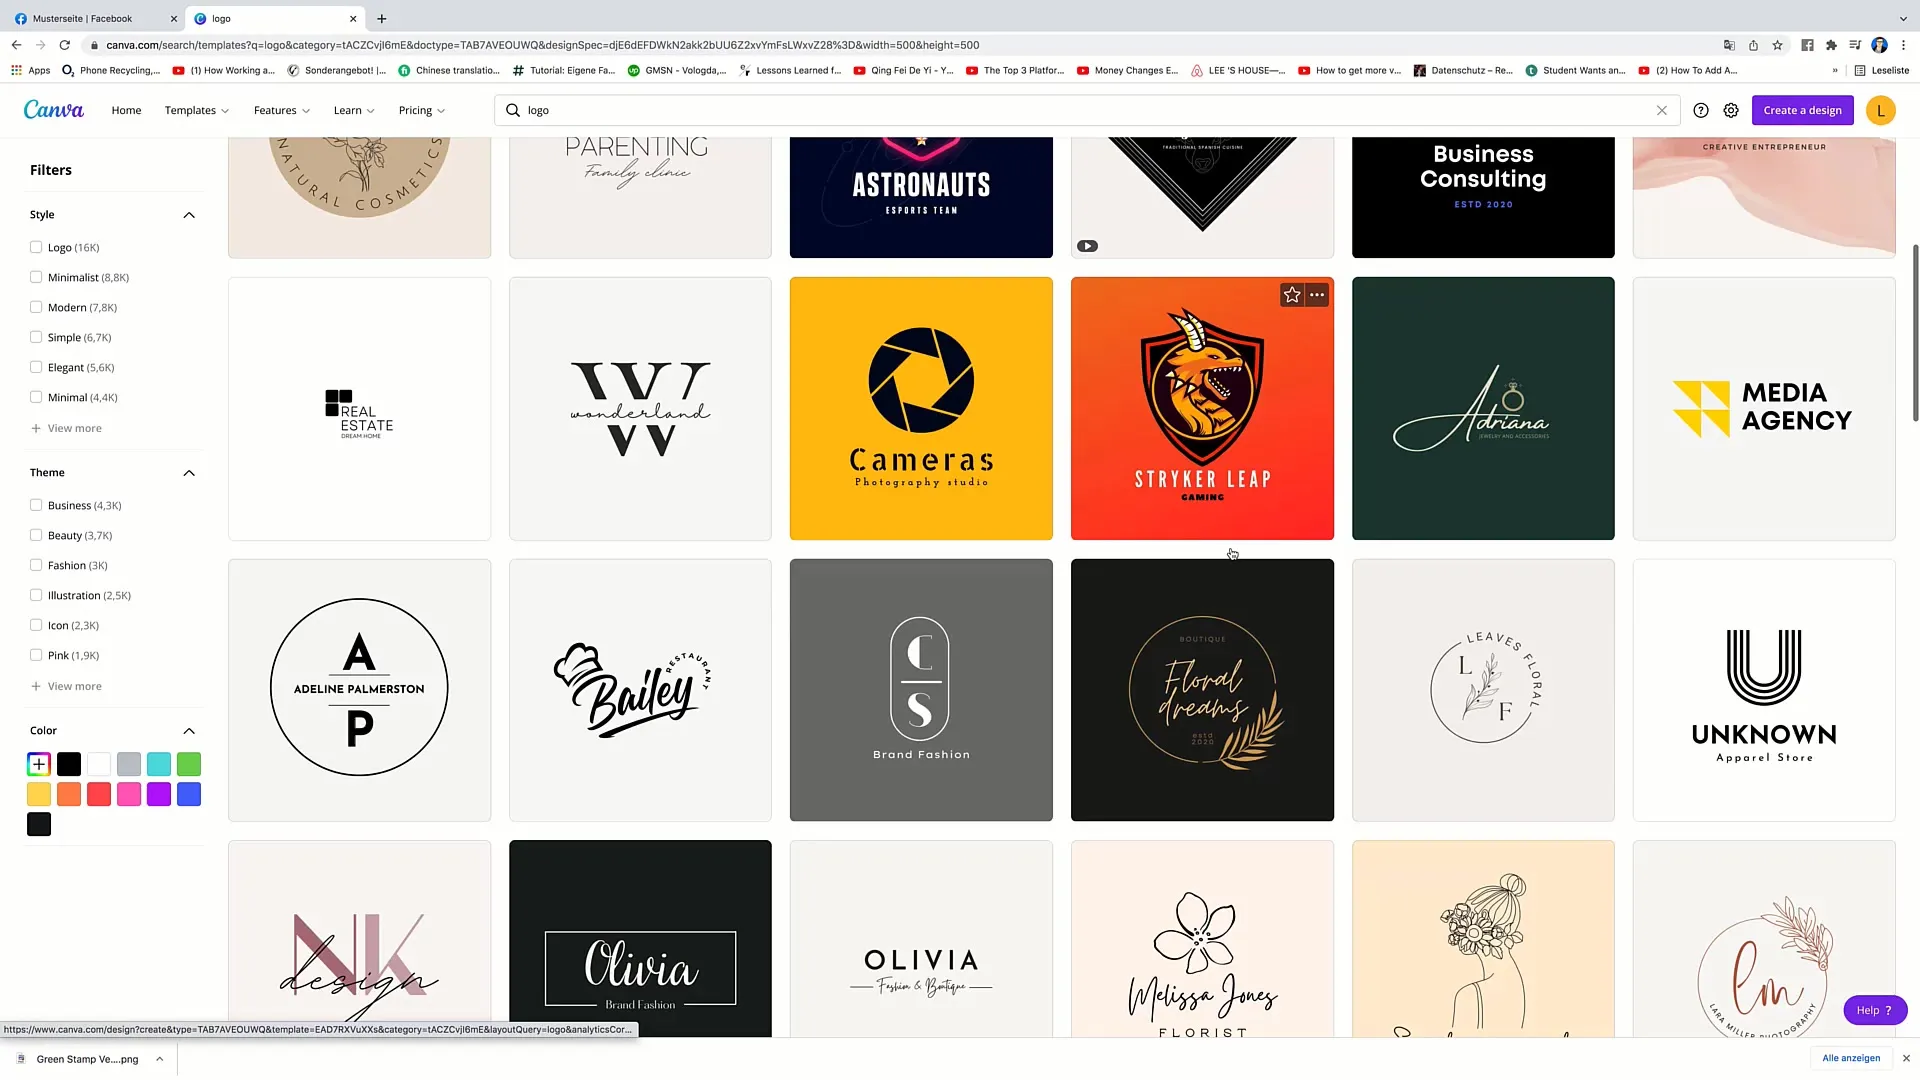Collapse the Theme filter section
The image size is (1920, 1080).
189,473
